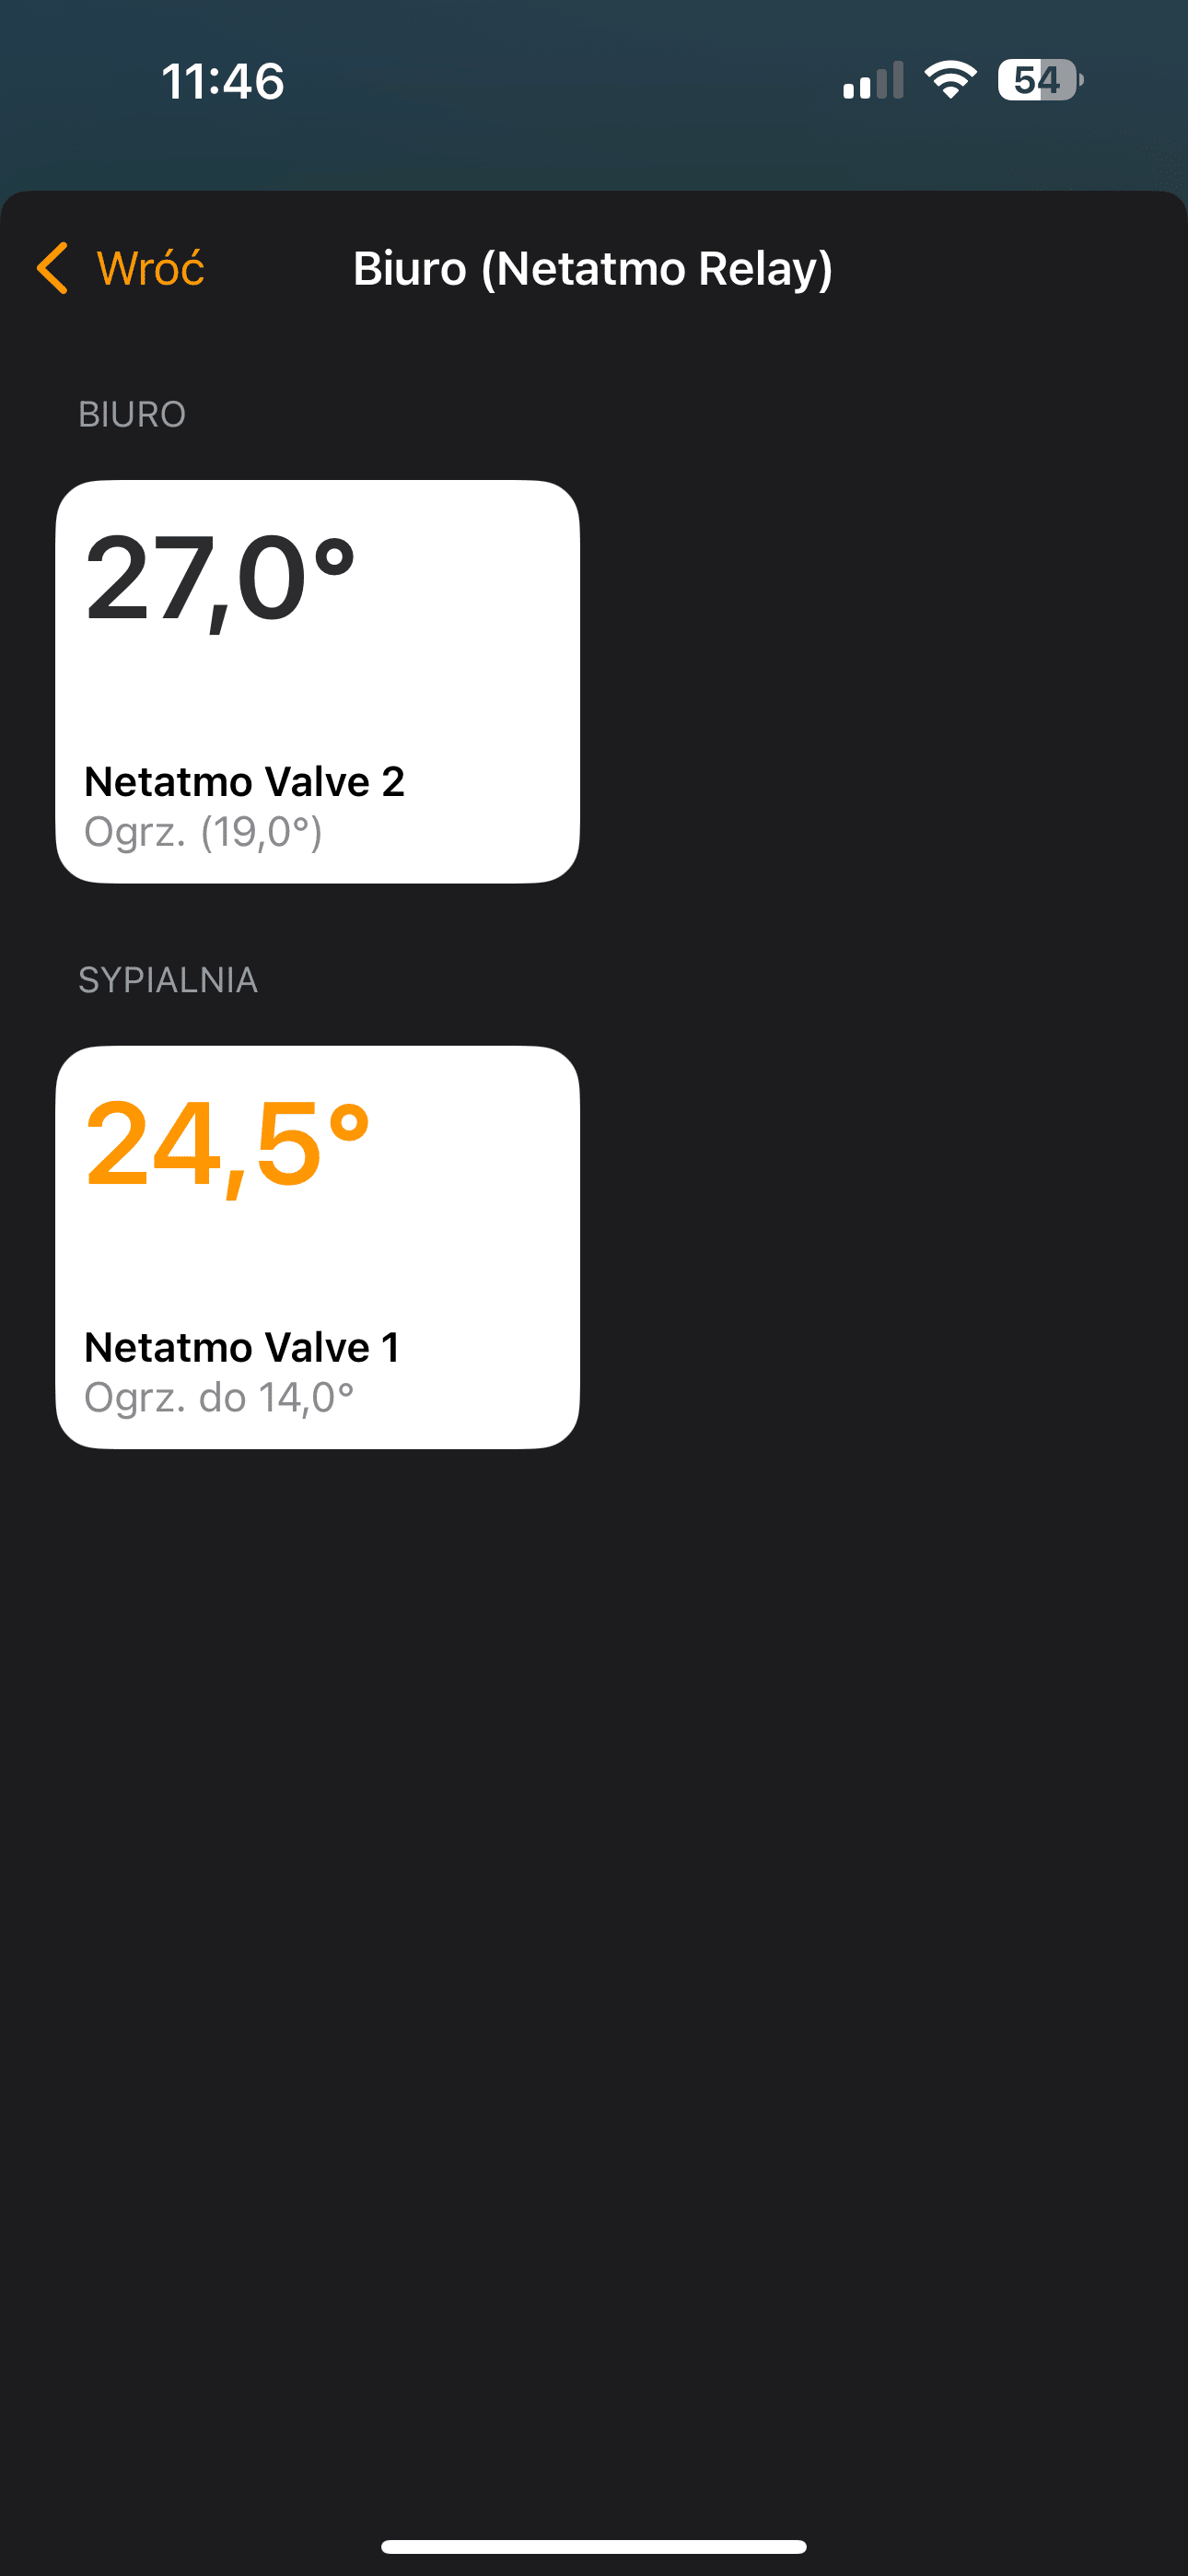Tap the dimmed background above the sheet

click(x=594, y=150)
